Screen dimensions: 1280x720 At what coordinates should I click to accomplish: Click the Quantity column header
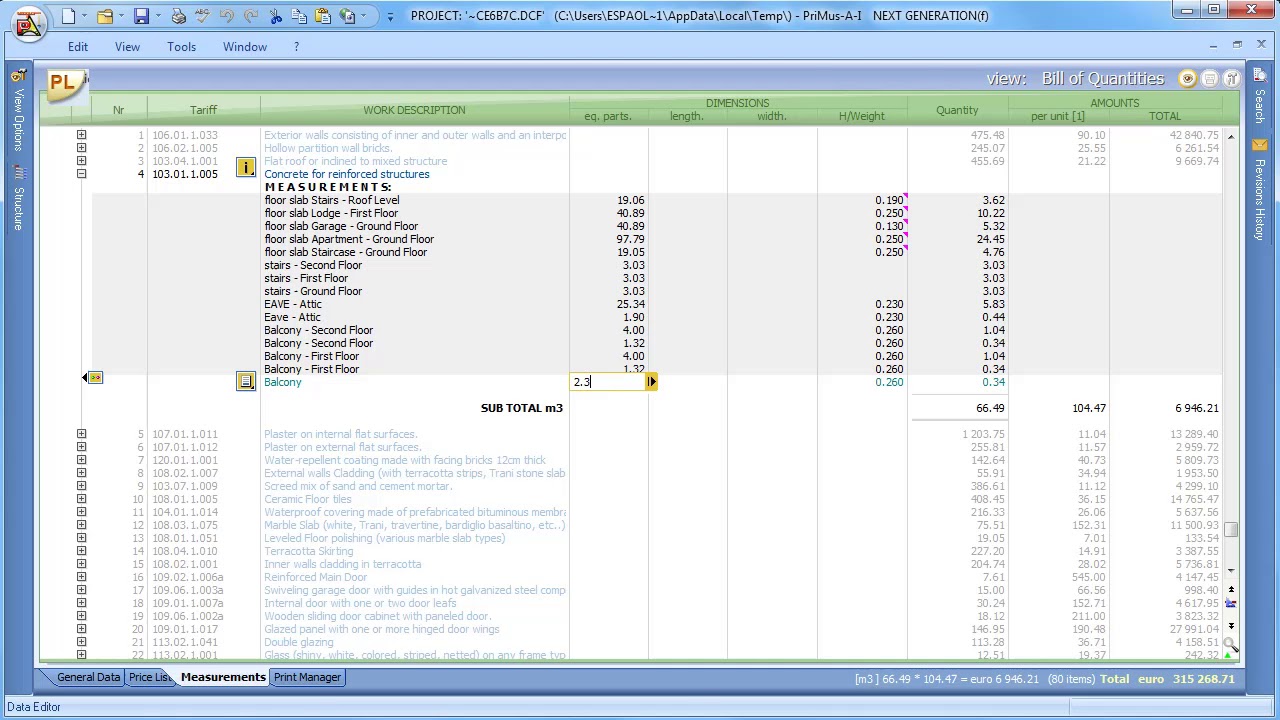pos(957,110)
